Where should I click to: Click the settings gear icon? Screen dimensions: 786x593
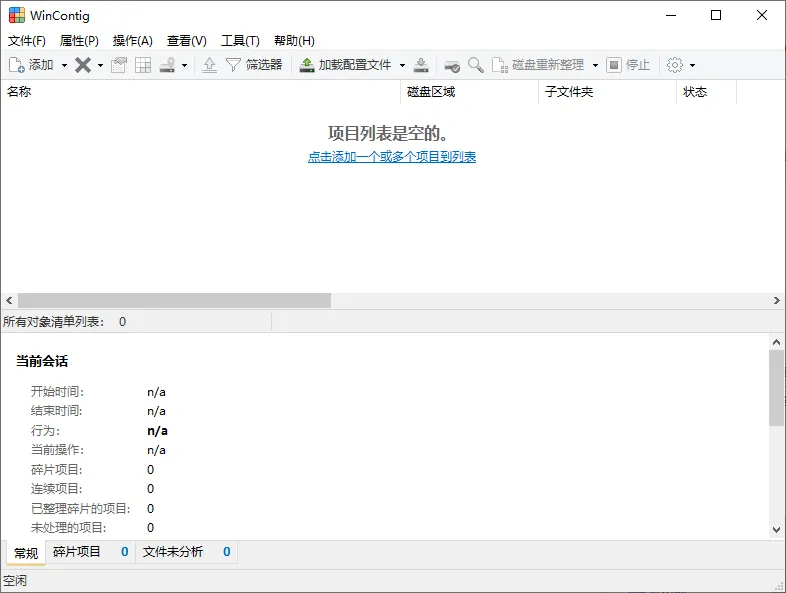pos(674,65)
